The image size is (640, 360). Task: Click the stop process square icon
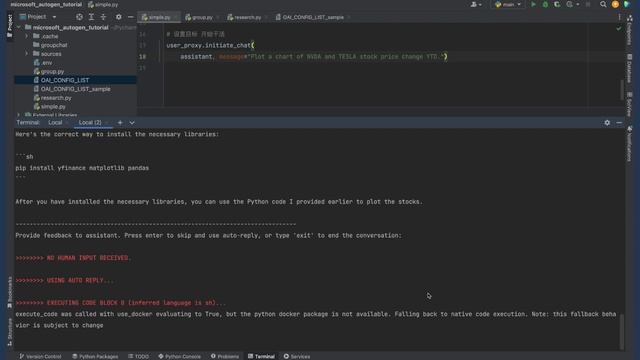click(x=588, y=4)
